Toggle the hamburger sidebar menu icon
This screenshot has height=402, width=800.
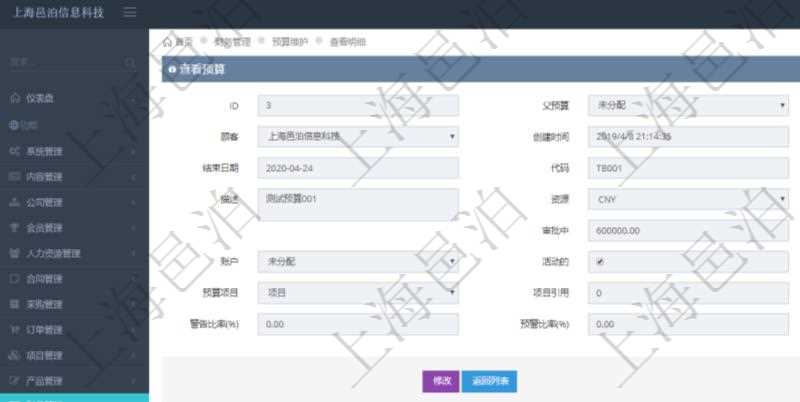point(130,12)
